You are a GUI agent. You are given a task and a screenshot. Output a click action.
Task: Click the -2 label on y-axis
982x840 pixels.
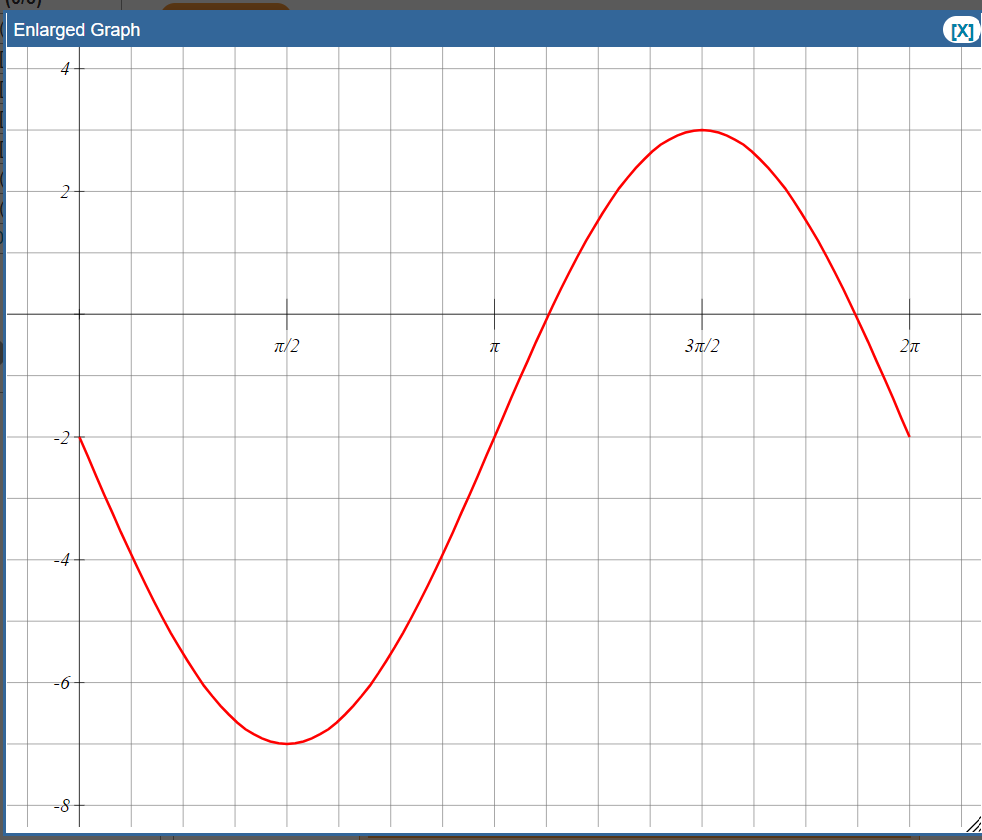point(61,435)
